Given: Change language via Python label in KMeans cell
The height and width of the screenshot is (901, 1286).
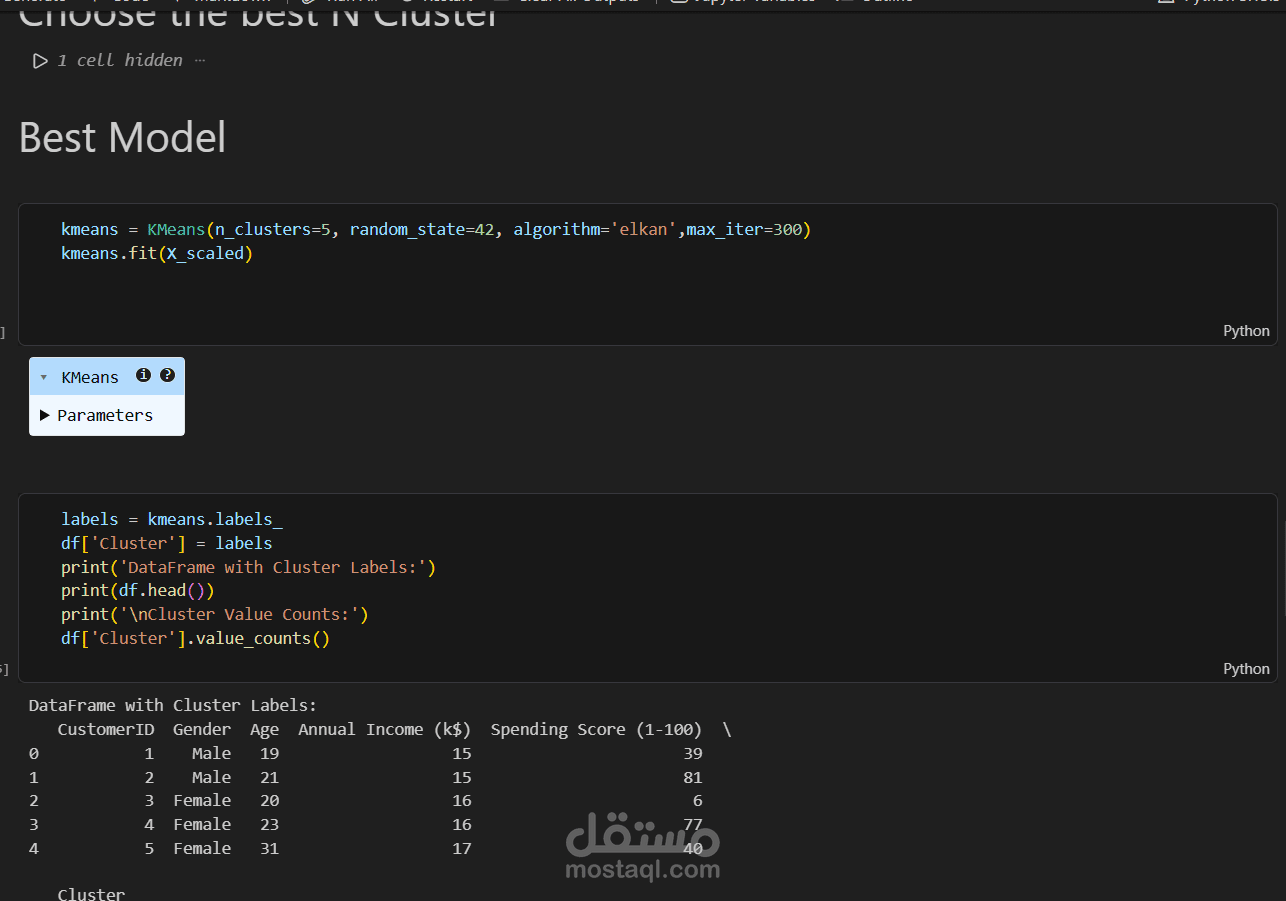Looking at the screenshot, I should 1246,331.
